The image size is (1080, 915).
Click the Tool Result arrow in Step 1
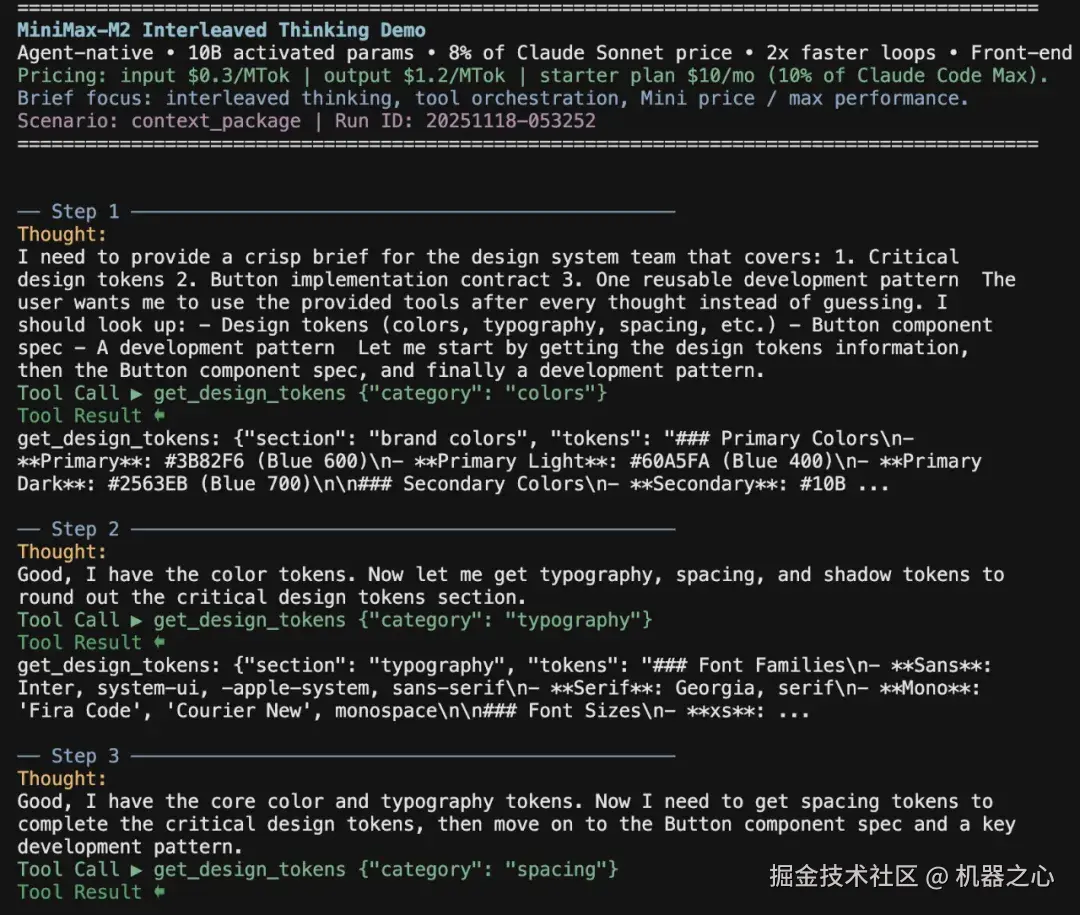(x=158, y=416)
